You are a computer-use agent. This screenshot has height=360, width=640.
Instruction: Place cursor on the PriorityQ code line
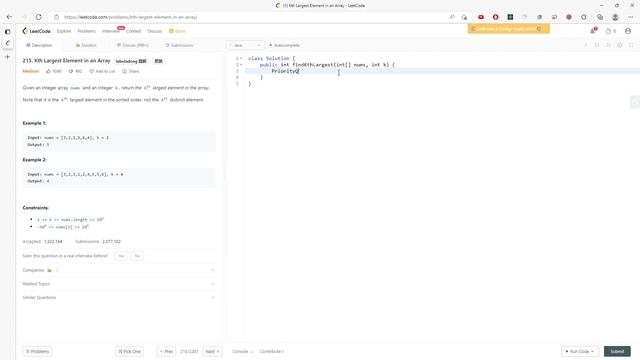point(442,71)
